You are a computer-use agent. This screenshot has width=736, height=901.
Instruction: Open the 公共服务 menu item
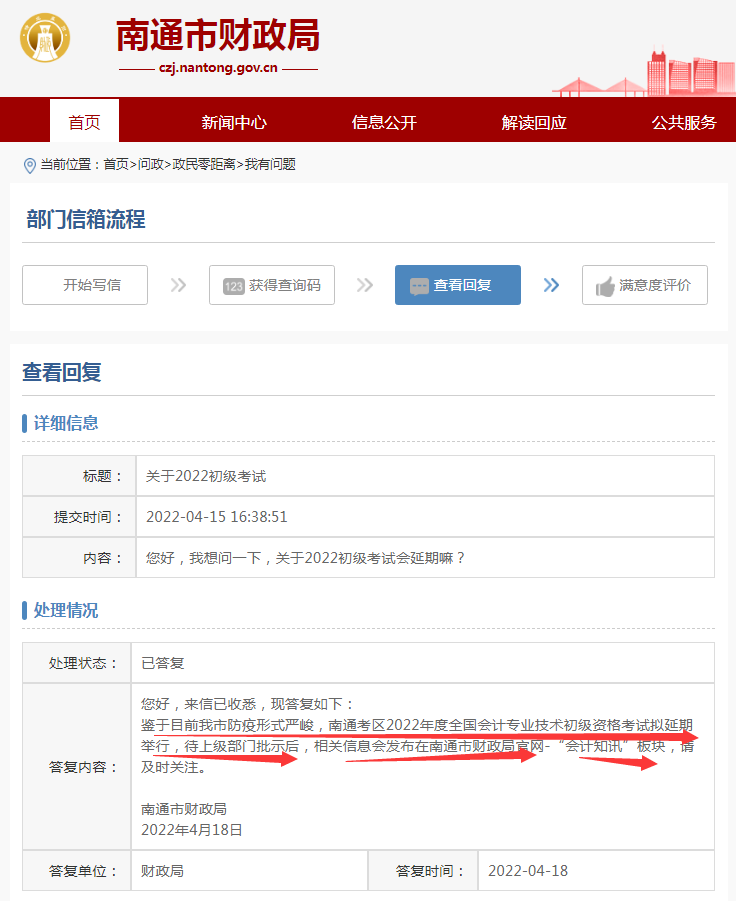click(684, 122)
